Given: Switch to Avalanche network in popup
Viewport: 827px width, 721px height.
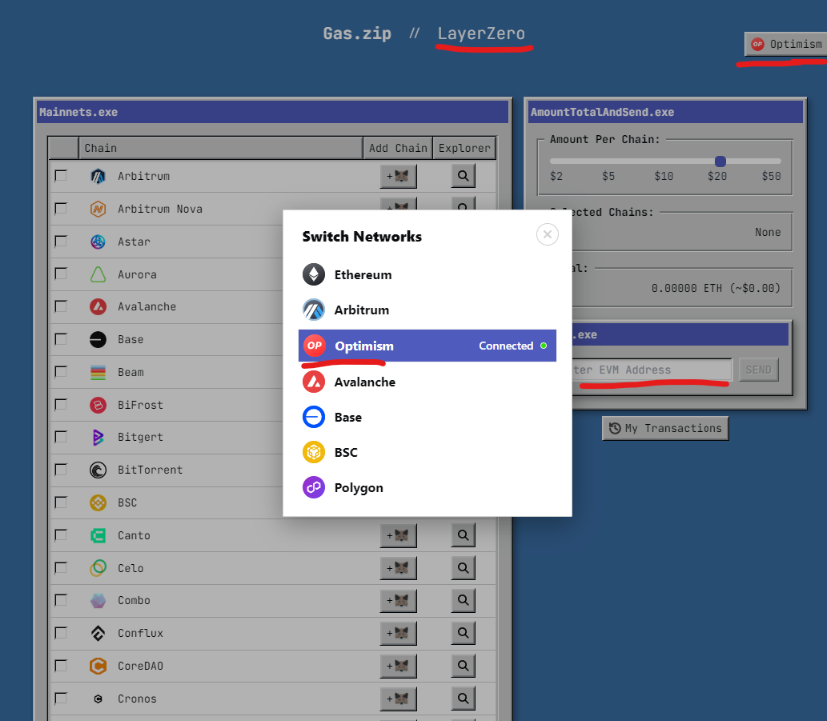Looking at the screenshot, I should pos(427,382).
